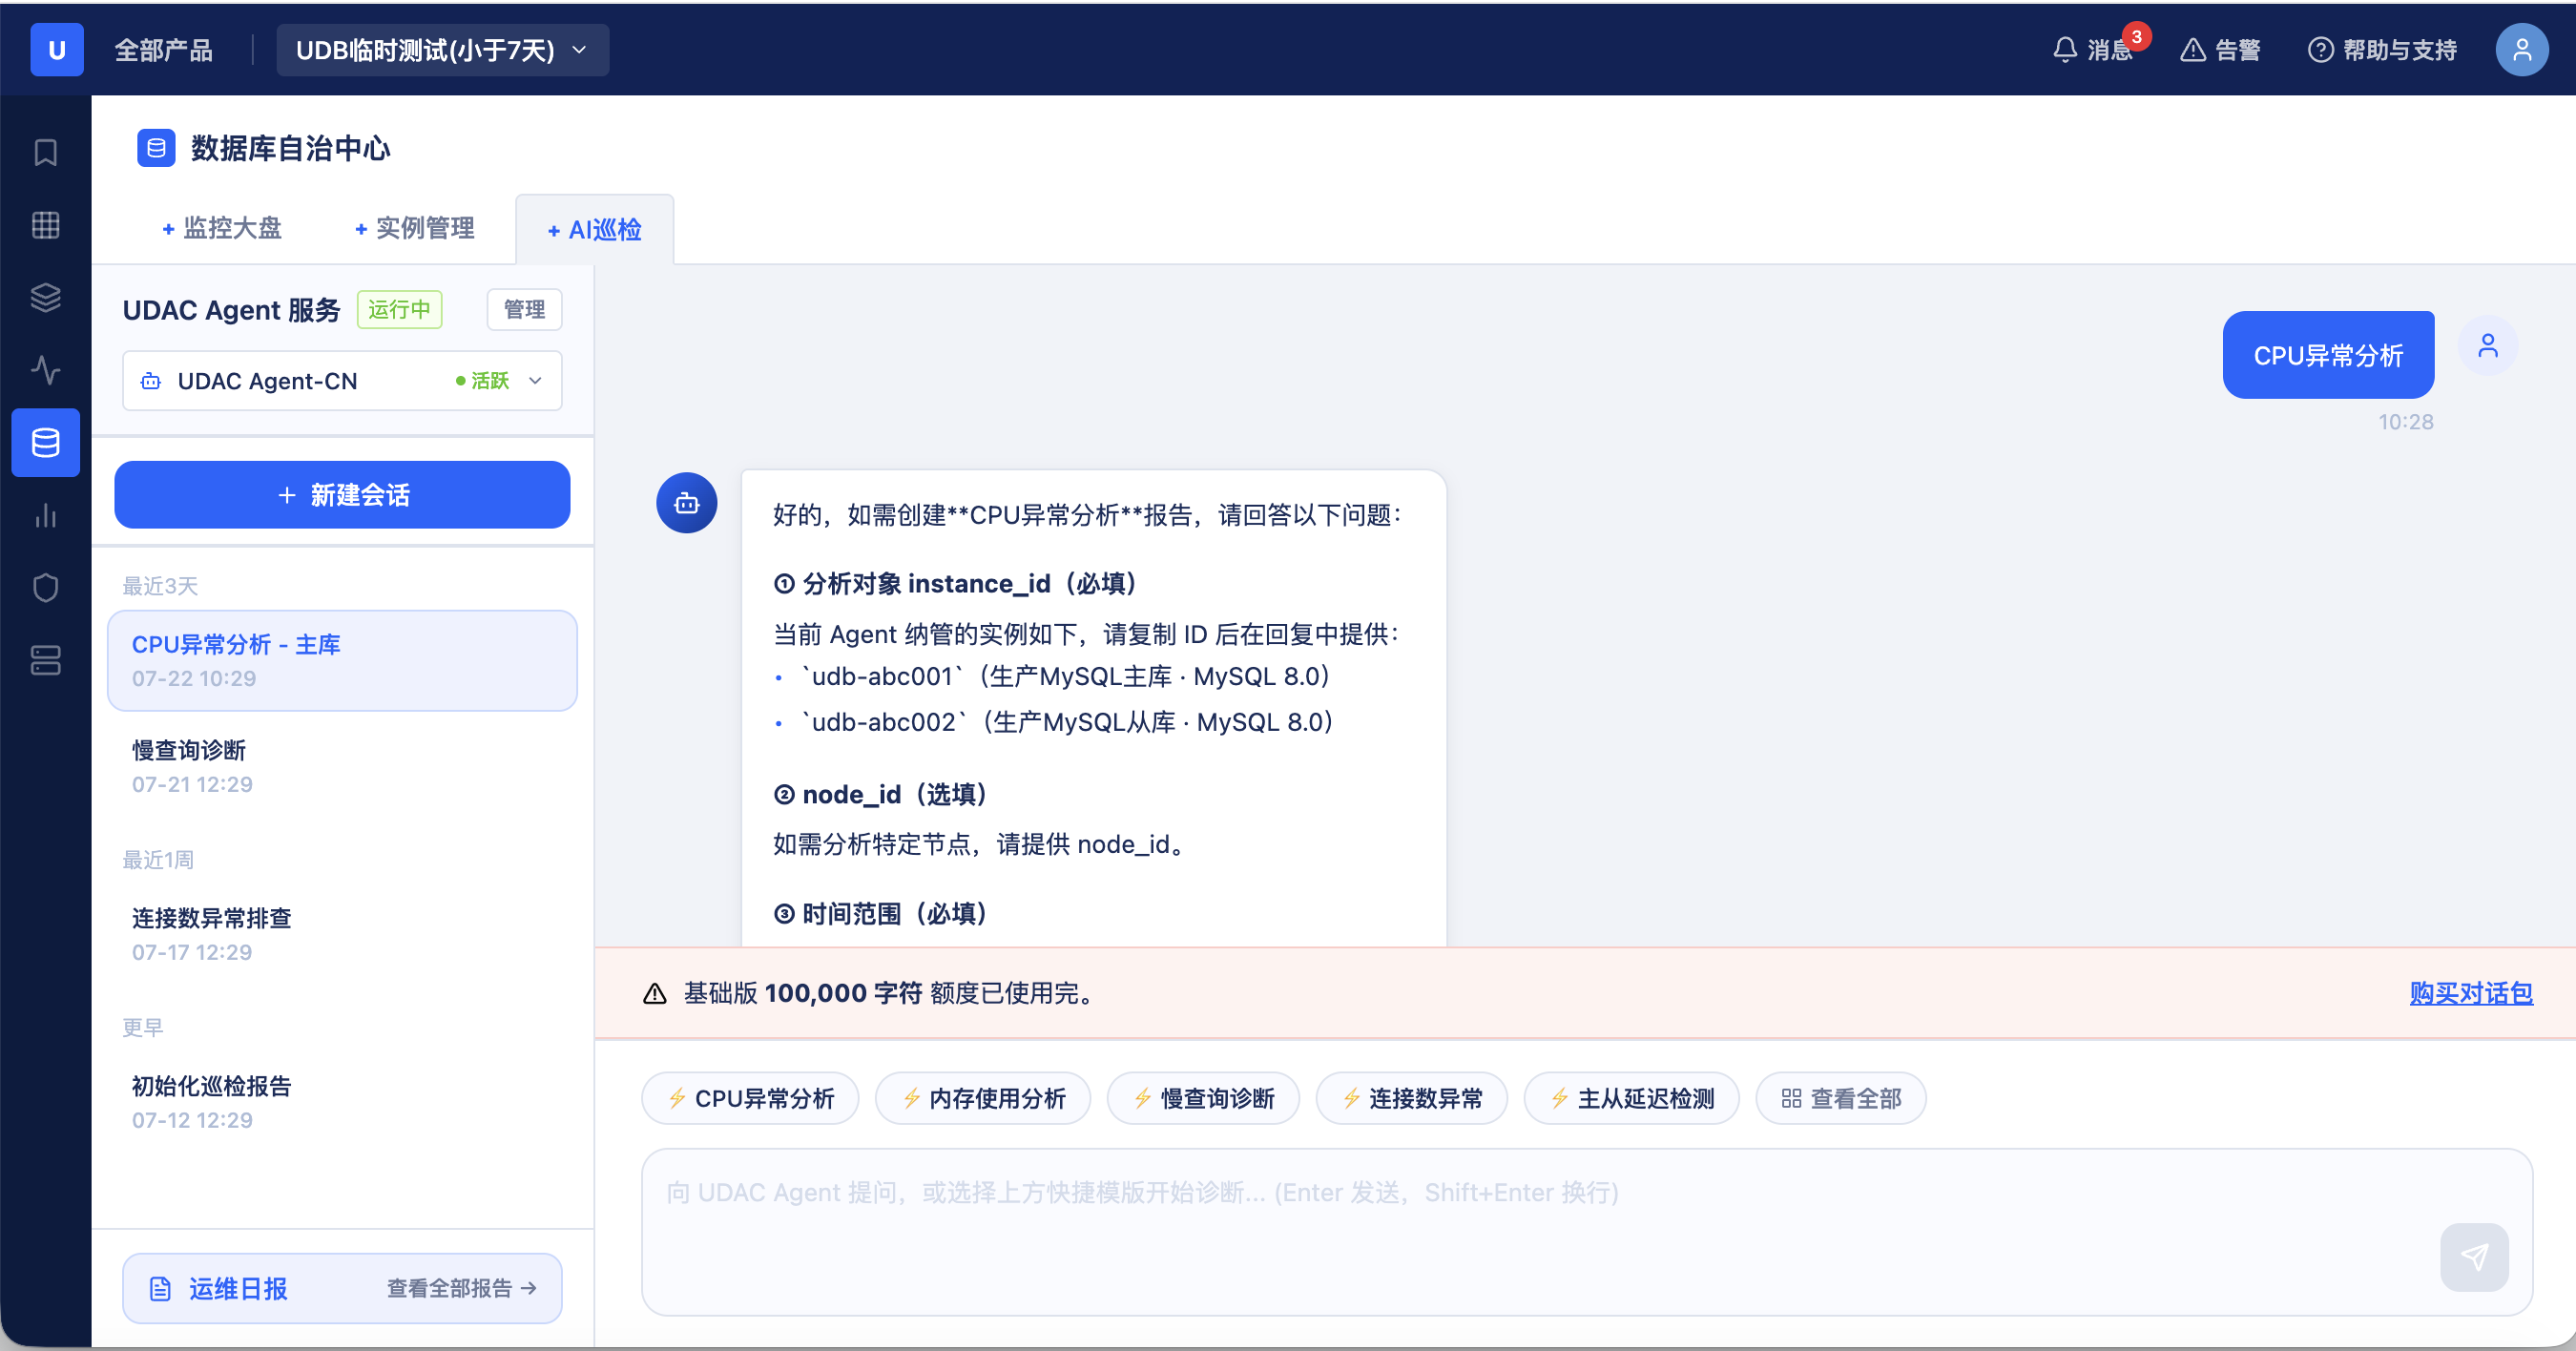Click the 运行中 status badge

point(400,310)
